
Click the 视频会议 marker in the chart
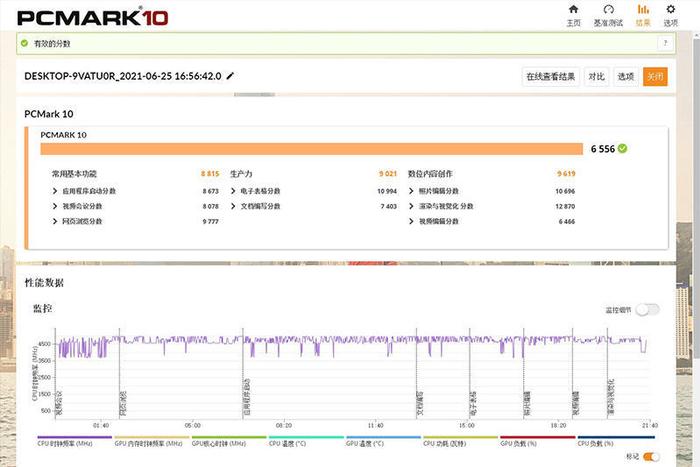(58, 404)
